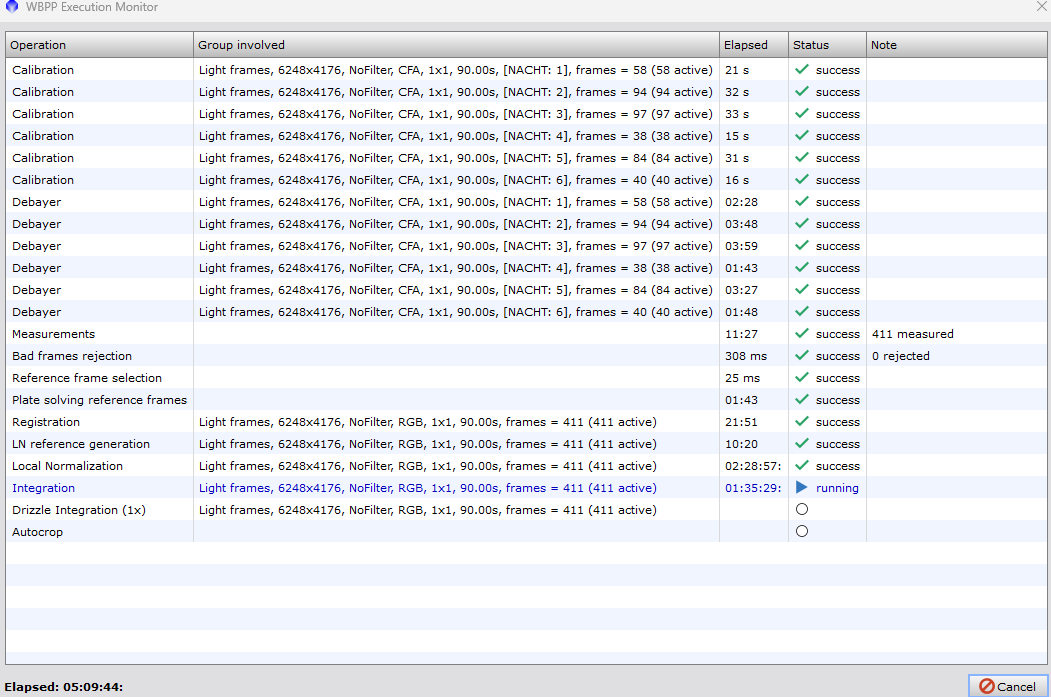Click the 11:27 Measurements elapsed time

[741, 334]
